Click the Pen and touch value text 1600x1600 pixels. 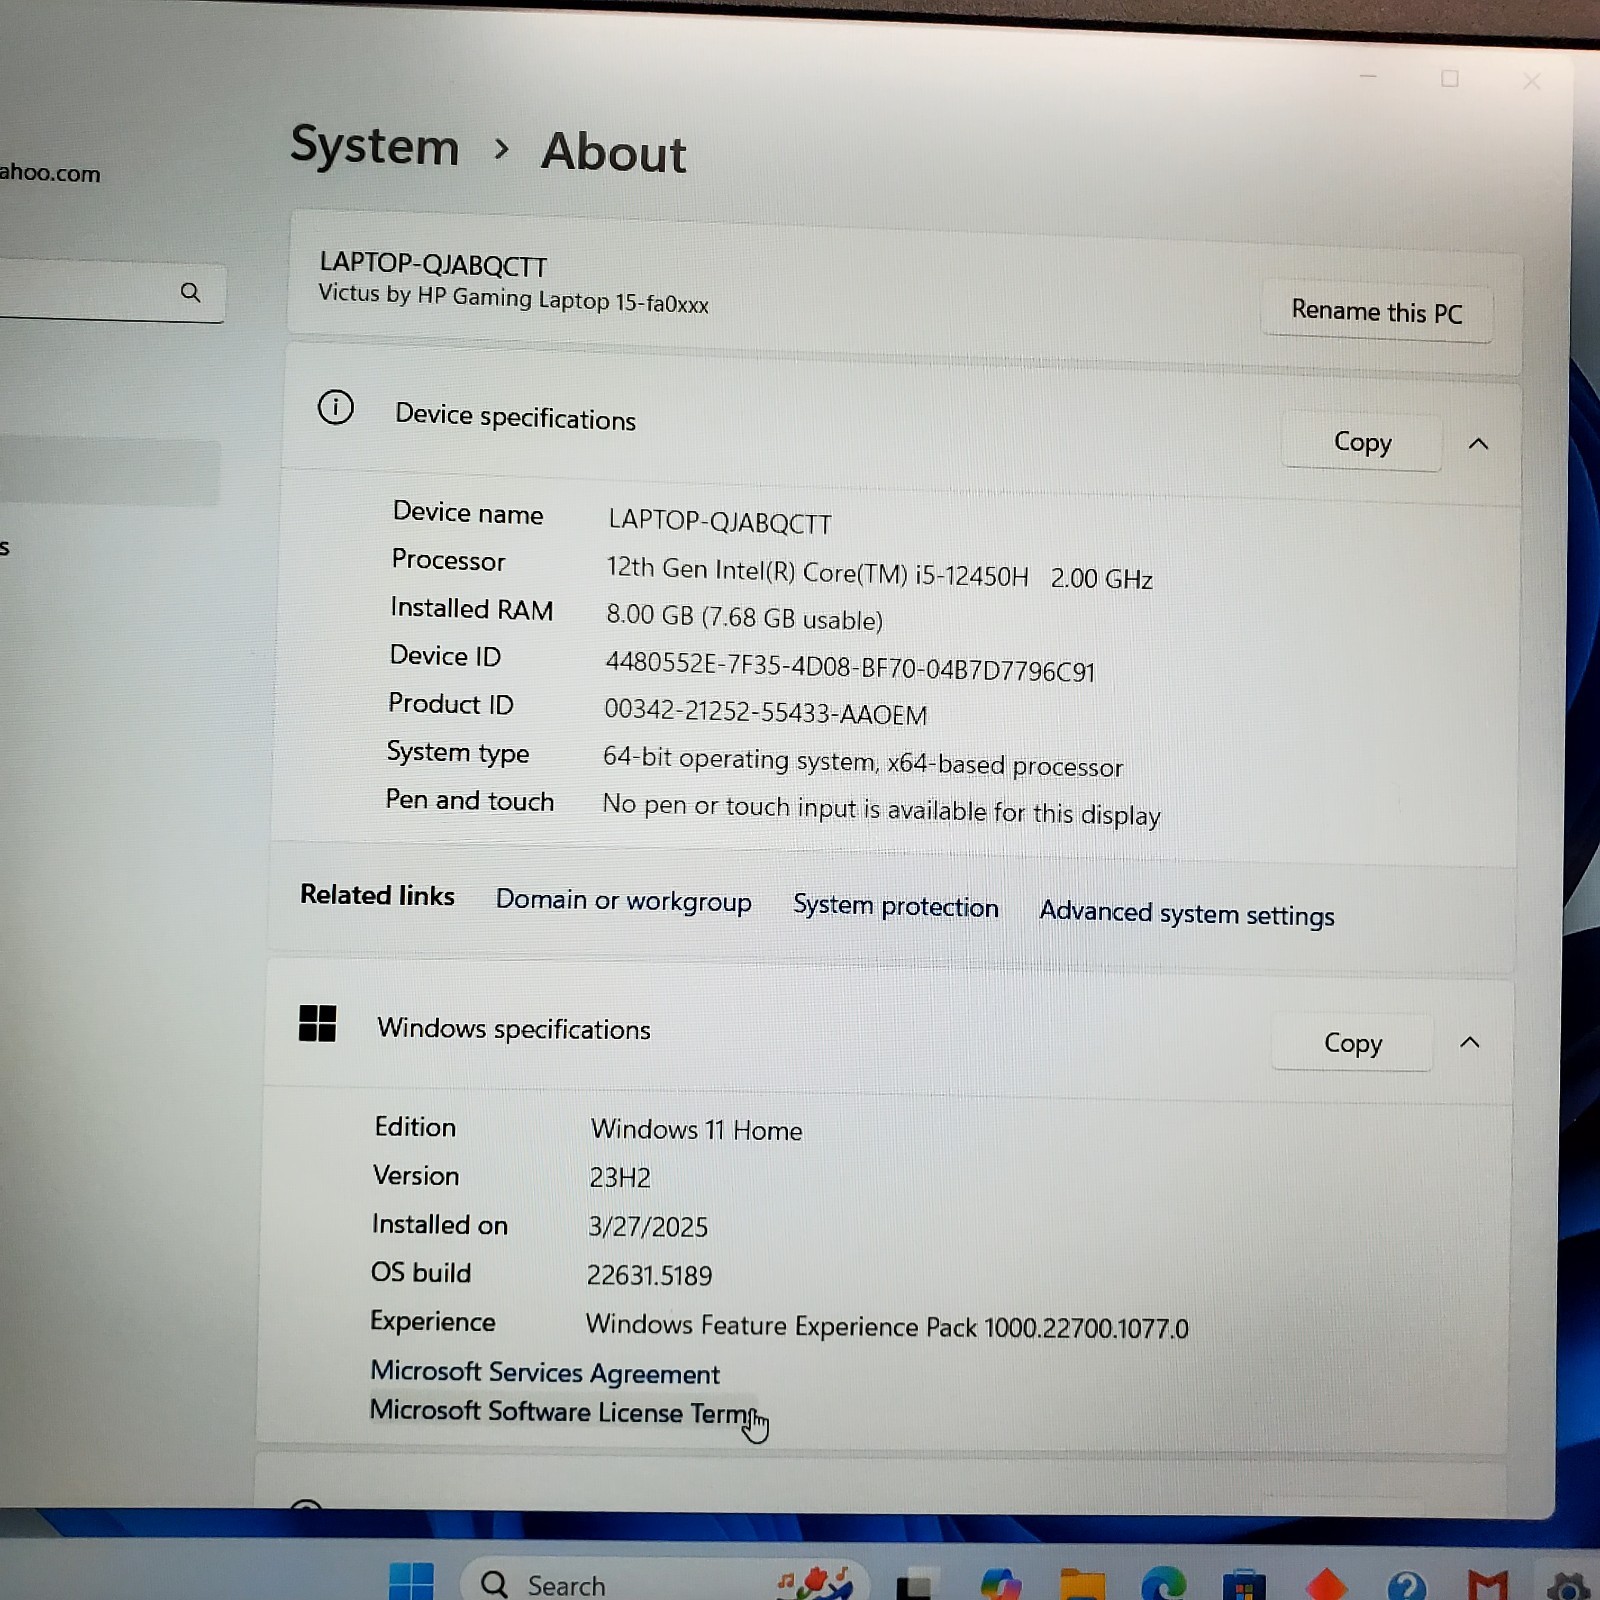[x=880, y=810]
